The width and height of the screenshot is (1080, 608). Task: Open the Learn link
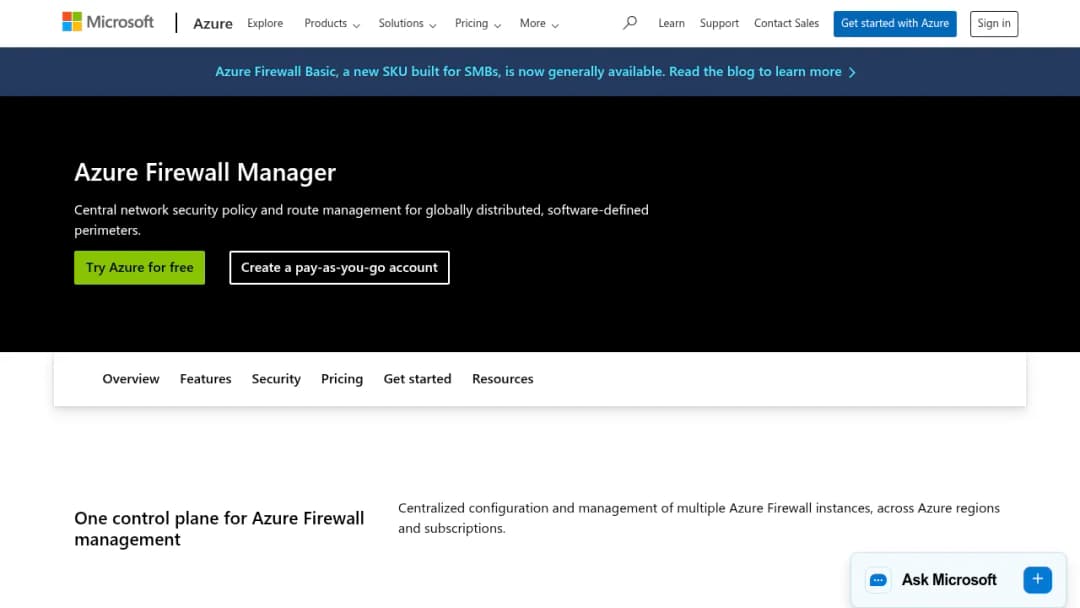671,23
